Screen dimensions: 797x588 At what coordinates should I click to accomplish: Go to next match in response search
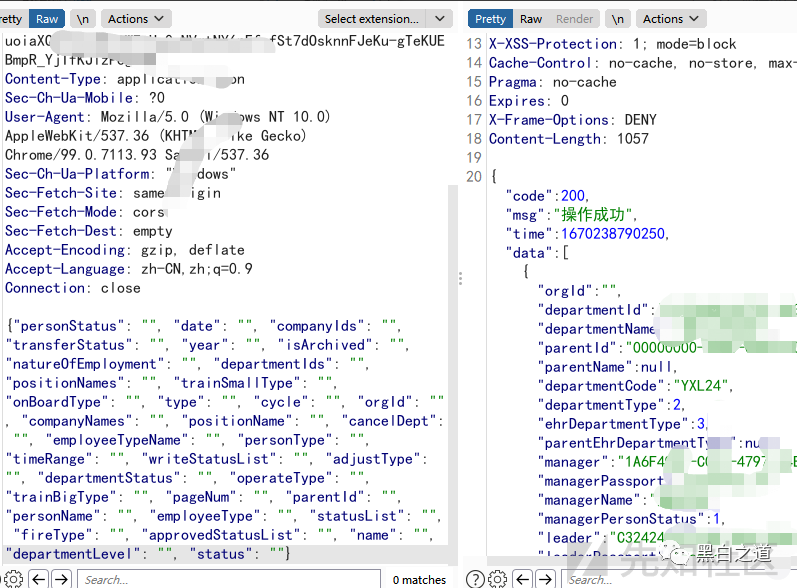tap(546, 579)
